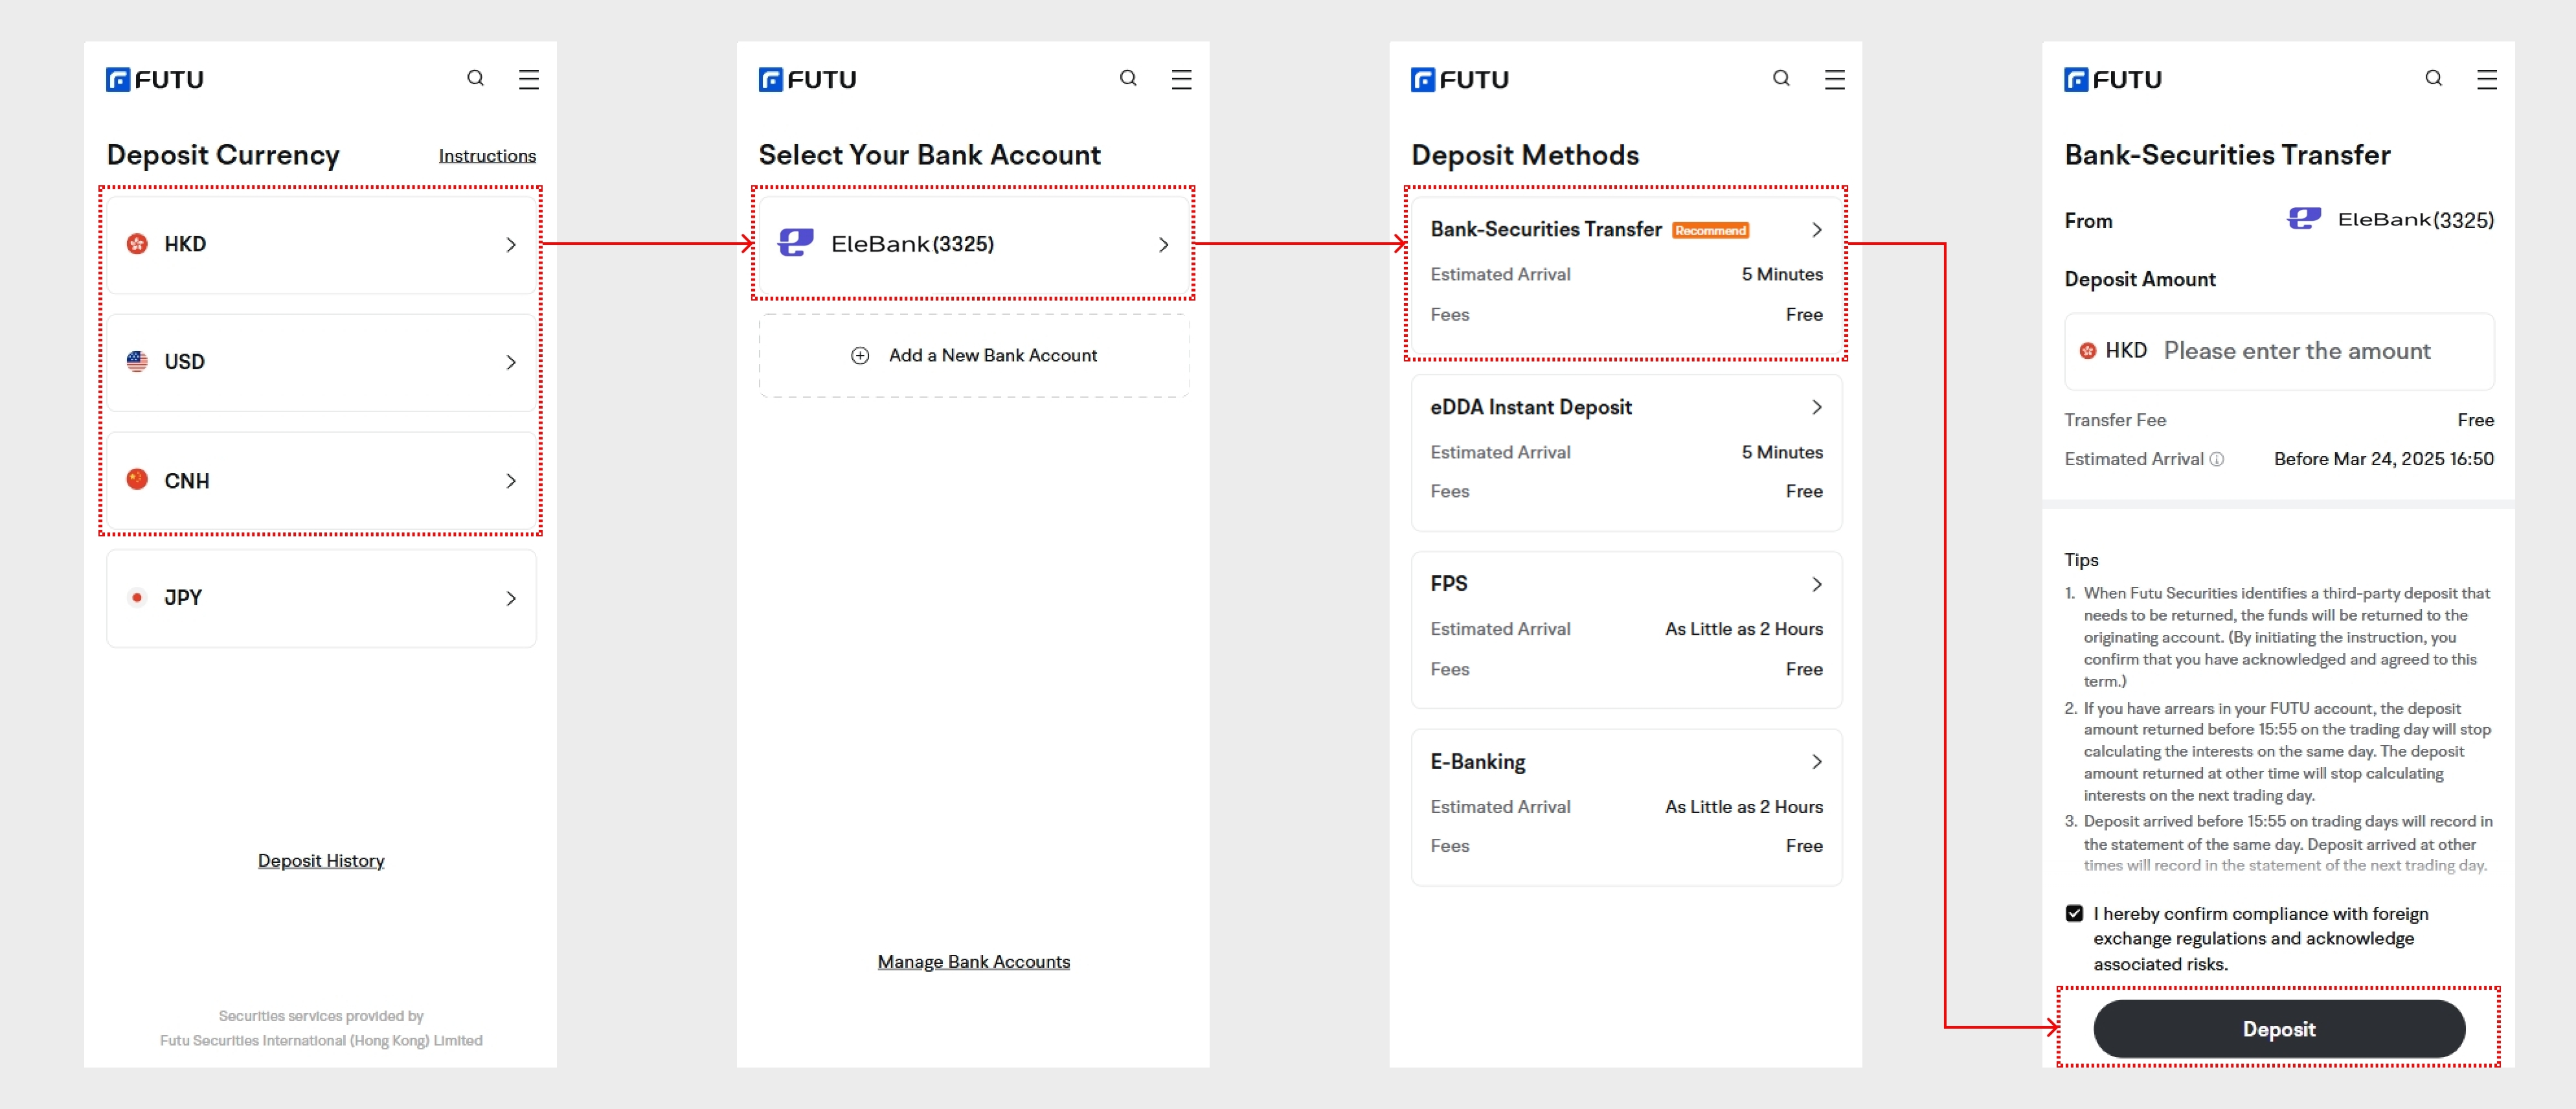Select USD as deposit currency
The image size is (2576, 1109).
point(321,362)
